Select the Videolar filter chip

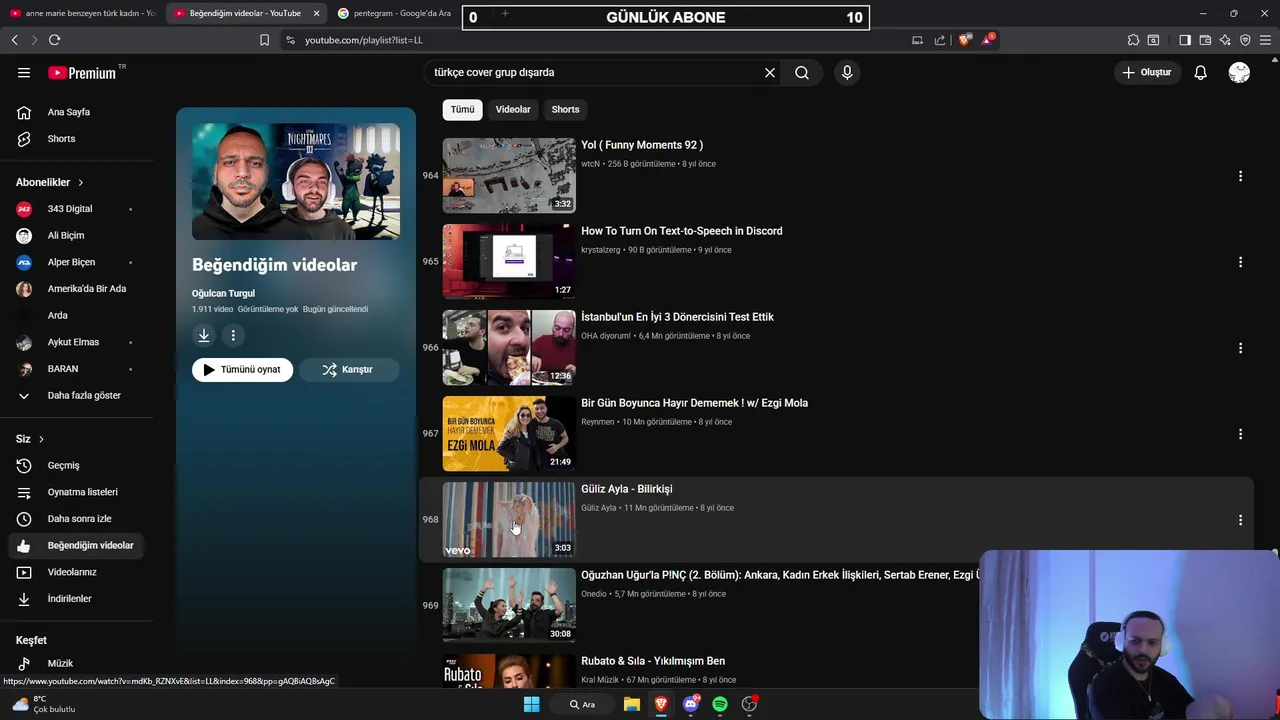click(x=513, y=110)
